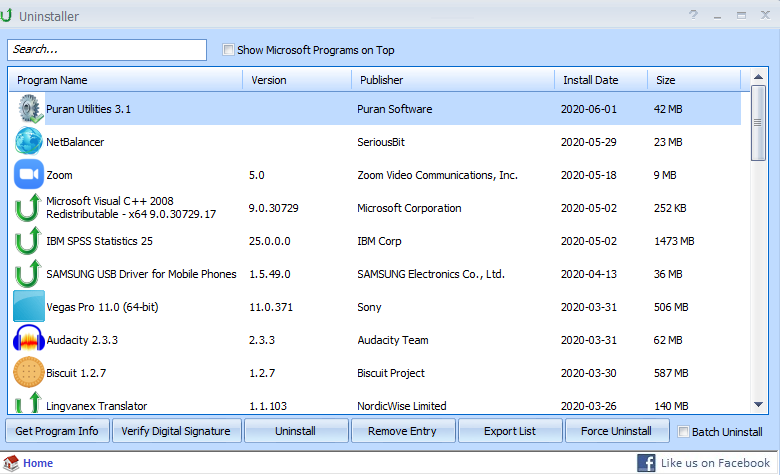Open the Home icon in footer

pyautogui.click(x=11, y=463)
